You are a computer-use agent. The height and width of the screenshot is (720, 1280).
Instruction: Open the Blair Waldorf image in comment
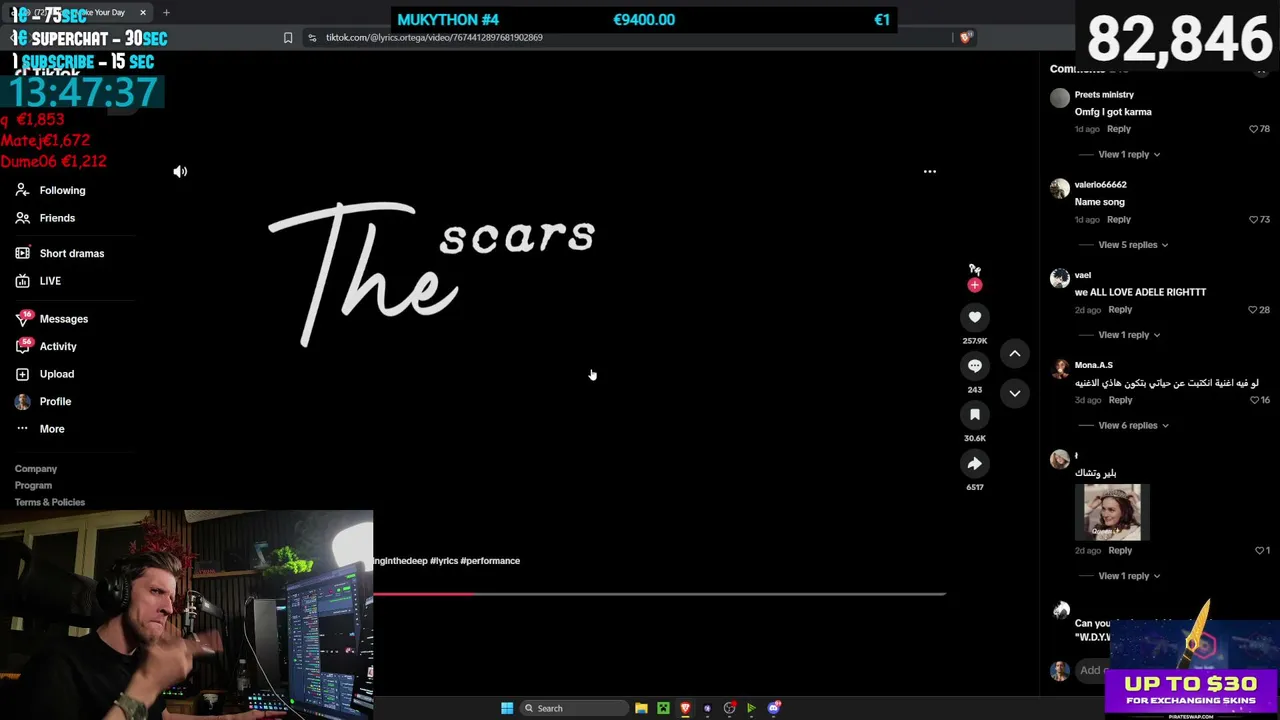1112,512
